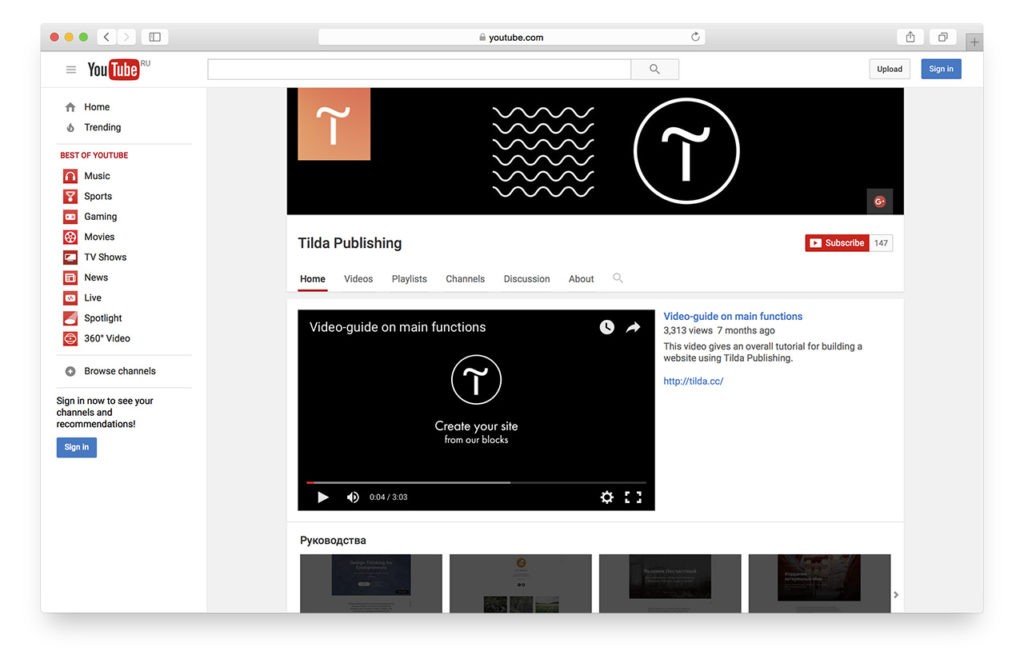
Task: Click the BEST OF YOUTUBE heading
Action: (94, 155)
